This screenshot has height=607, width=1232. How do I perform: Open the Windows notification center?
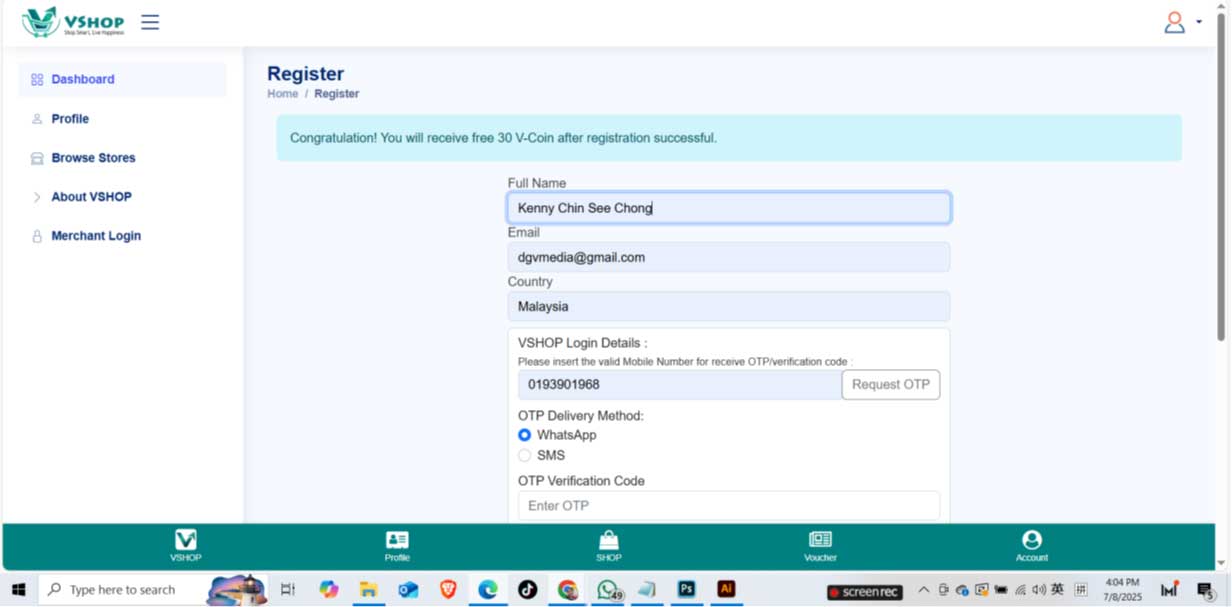pyautogui.click(x=1205, y=590)
